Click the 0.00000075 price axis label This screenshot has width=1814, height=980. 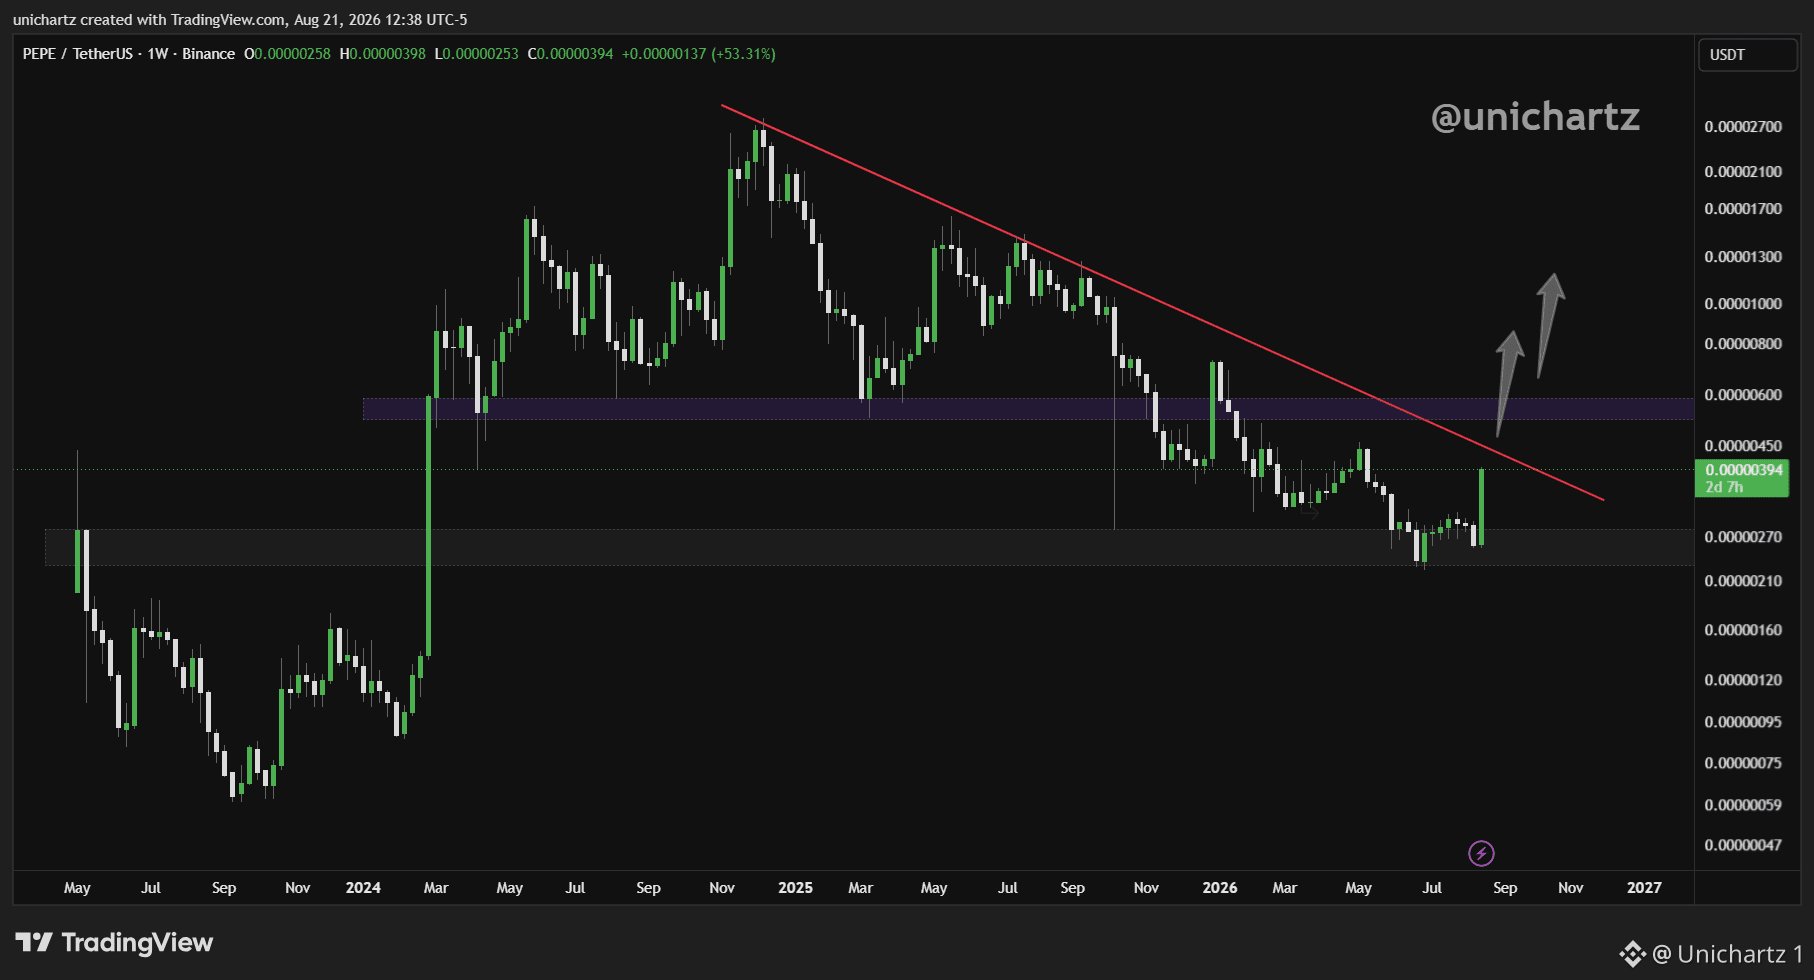(1743, 763)
